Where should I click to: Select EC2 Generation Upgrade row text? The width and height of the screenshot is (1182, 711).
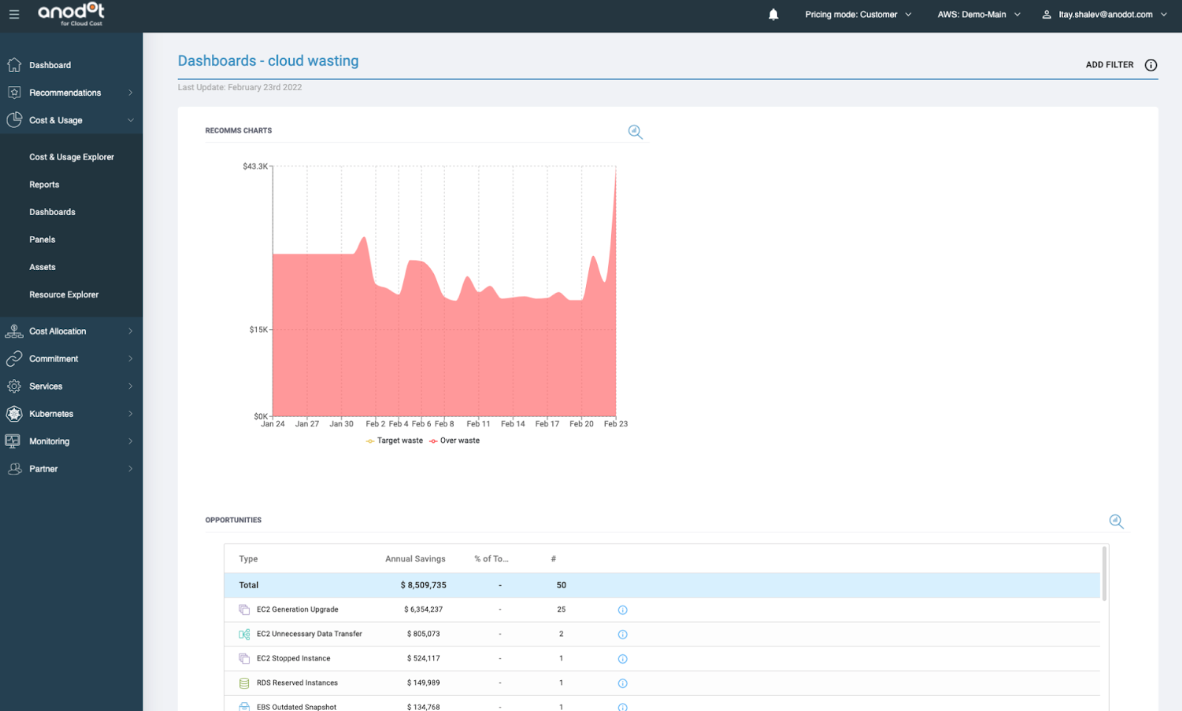[297, 609]
